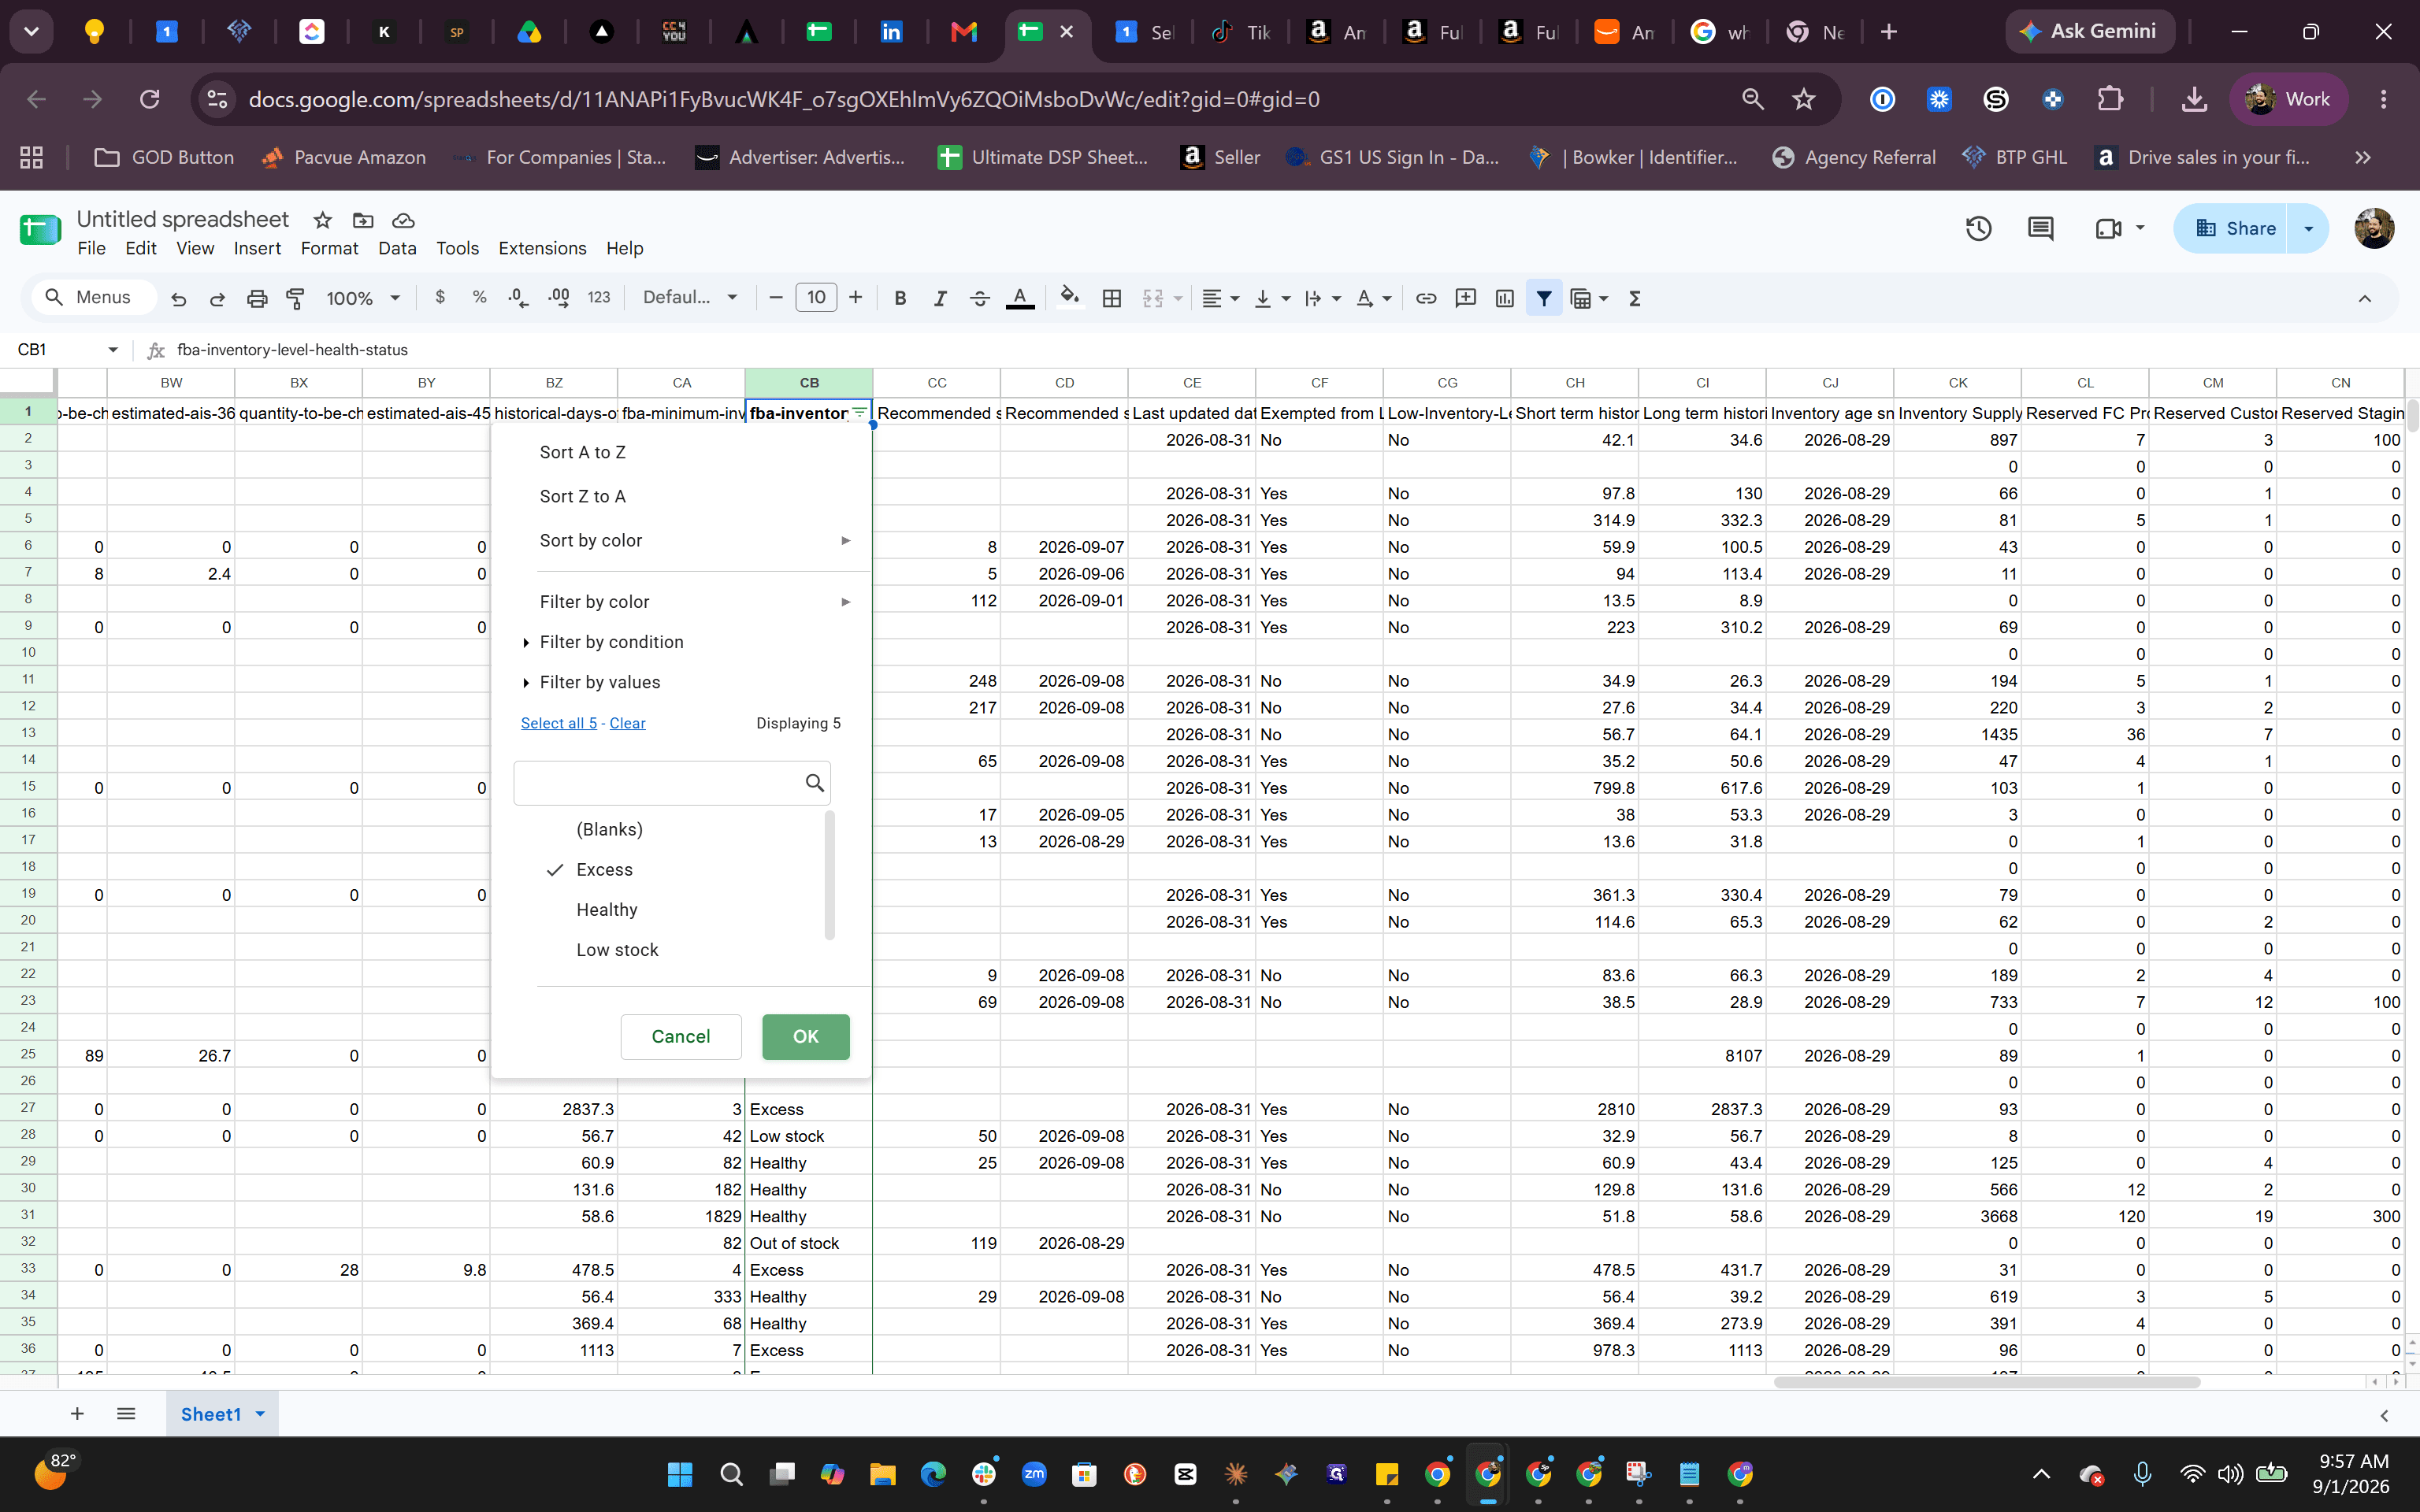Star the Untitled spreadsheet
This screenshot has height=1512, width=2420.
(x=322, y=220)
